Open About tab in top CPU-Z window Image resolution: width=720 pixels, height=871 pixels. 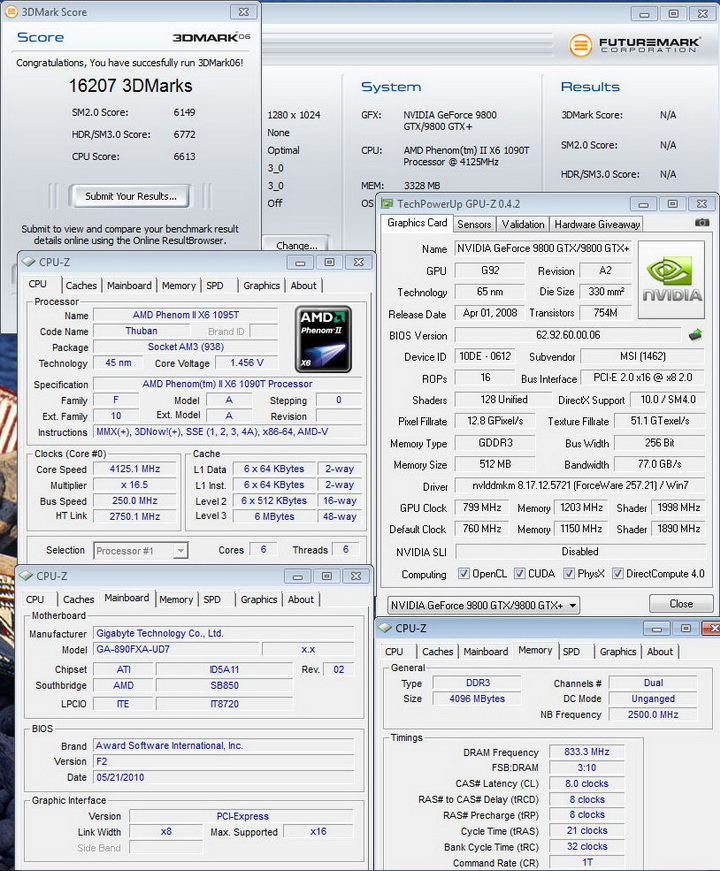(x=303, y=286)
